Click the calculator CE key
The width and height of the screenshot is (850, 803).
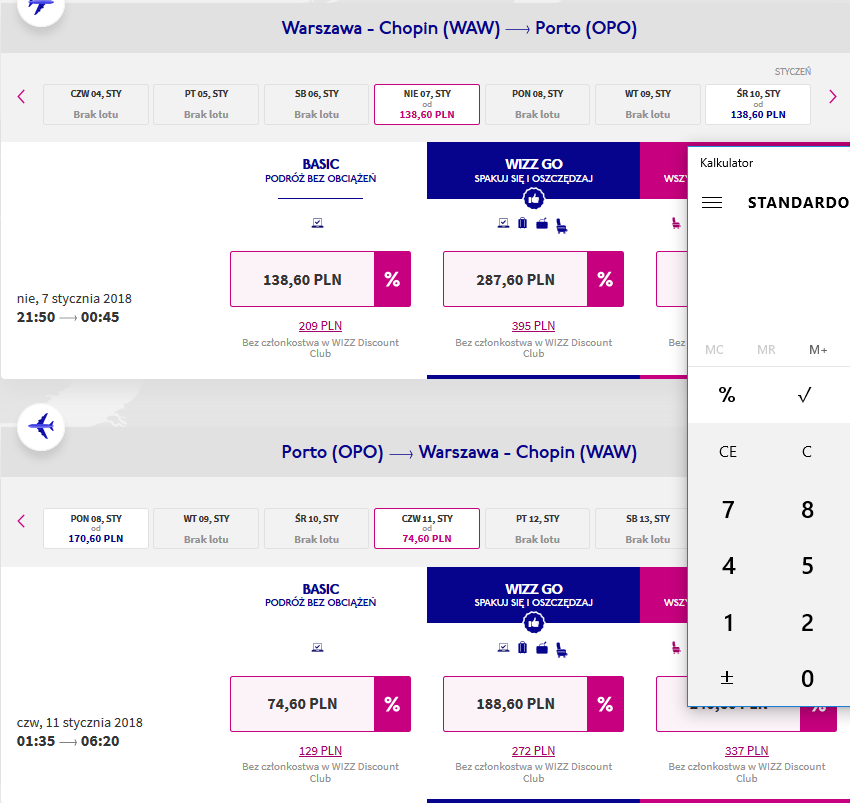pos(727,452)
